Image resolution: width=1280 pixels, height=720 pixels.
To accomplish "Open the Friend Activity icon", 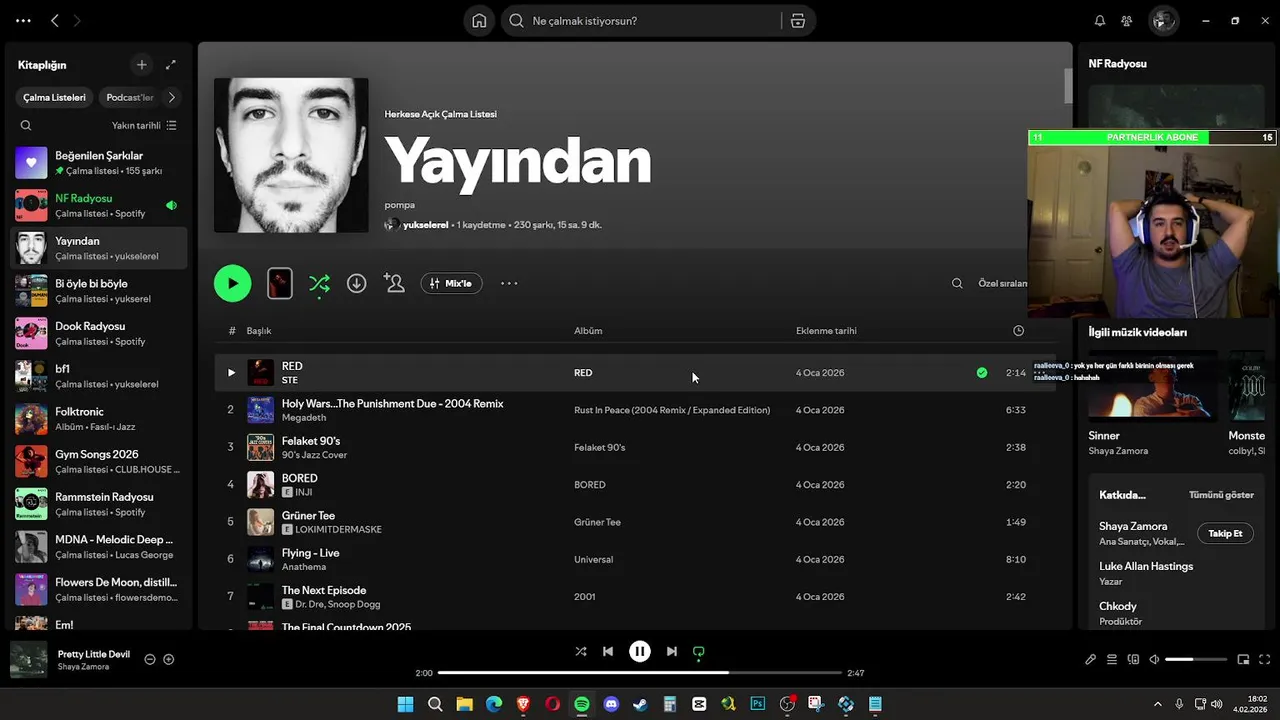I will click(x=1127, y=21).
